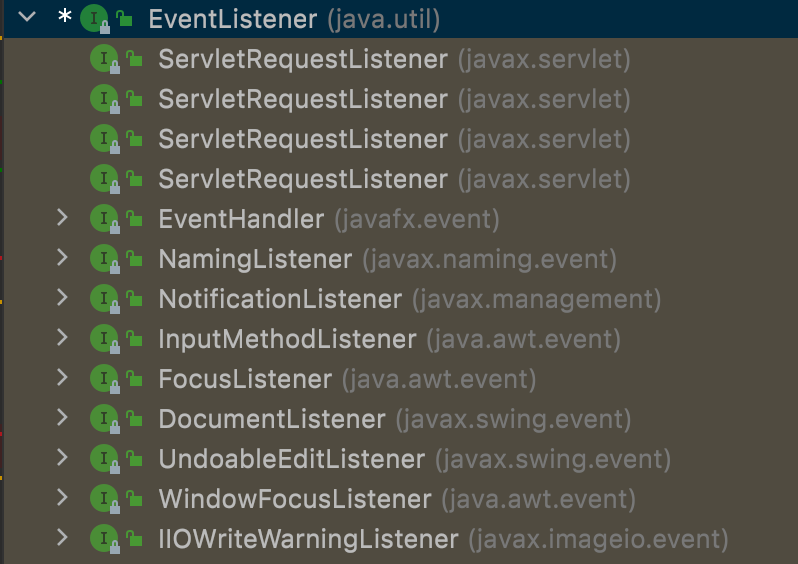Click the InputMethodListener interface icon
This screenshot has height=564, width=798.
[x=102, y=339]
